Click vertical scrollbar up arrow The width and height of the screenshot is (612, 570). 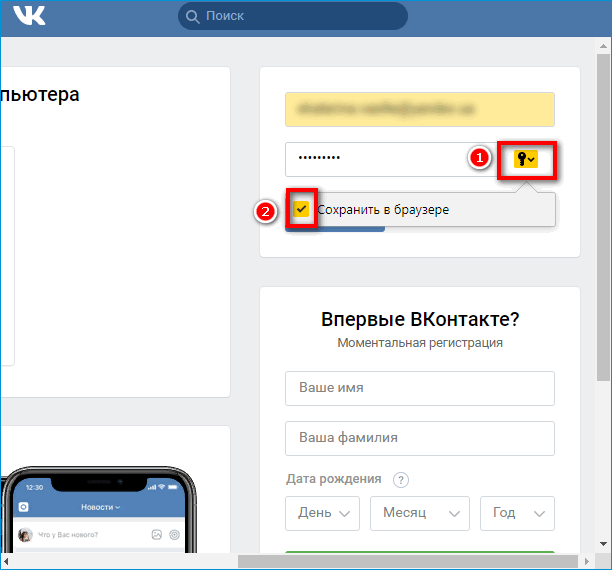coord(603,46)
